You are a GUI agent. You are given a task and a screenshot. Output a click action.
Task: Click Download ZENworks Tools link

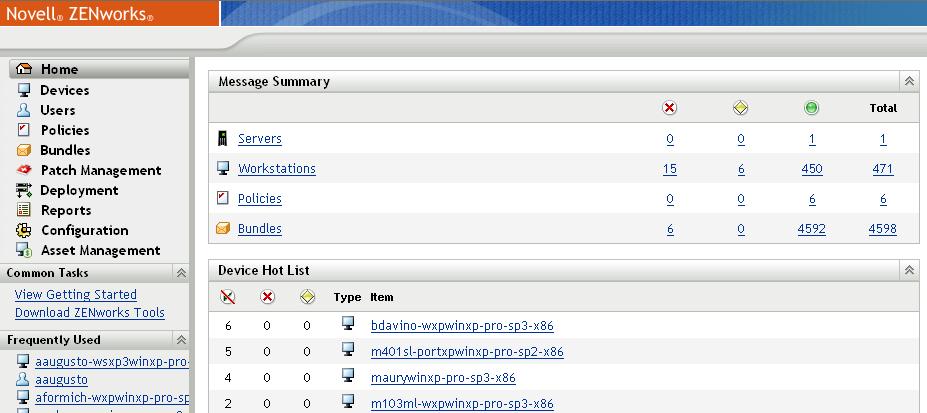90,313
